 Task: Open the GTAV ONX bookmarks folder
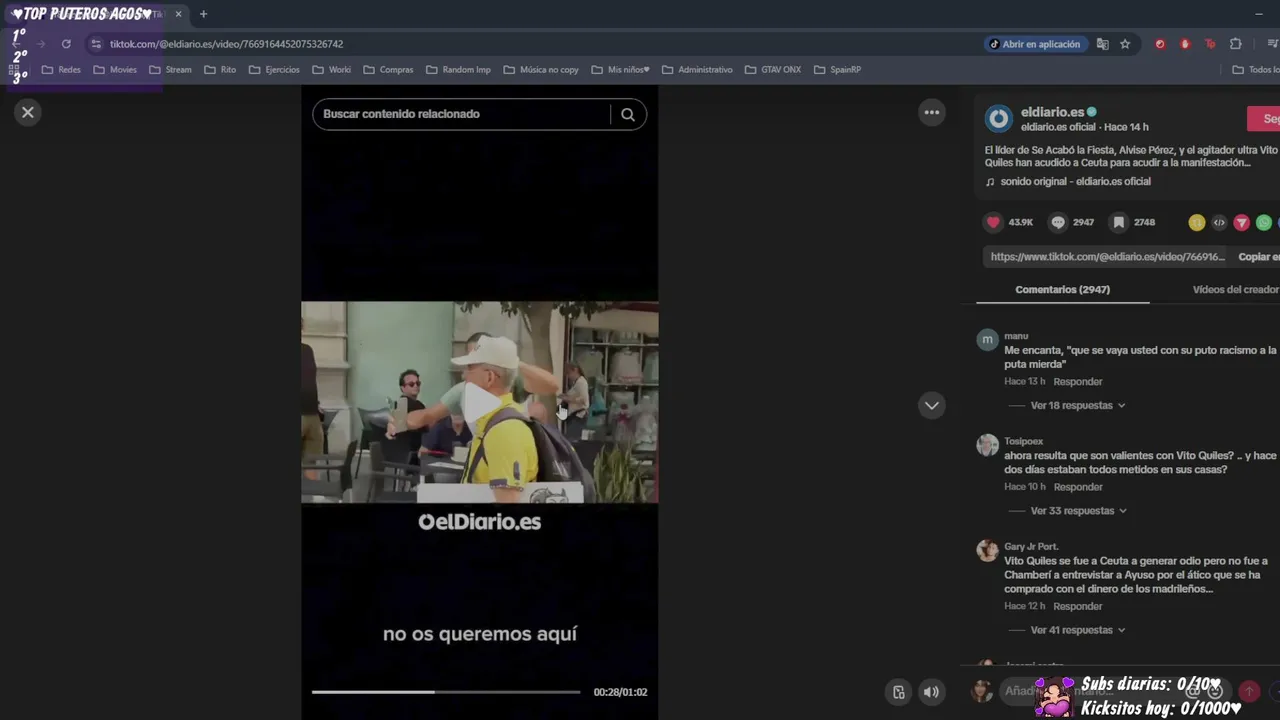[x=773, y=70]
